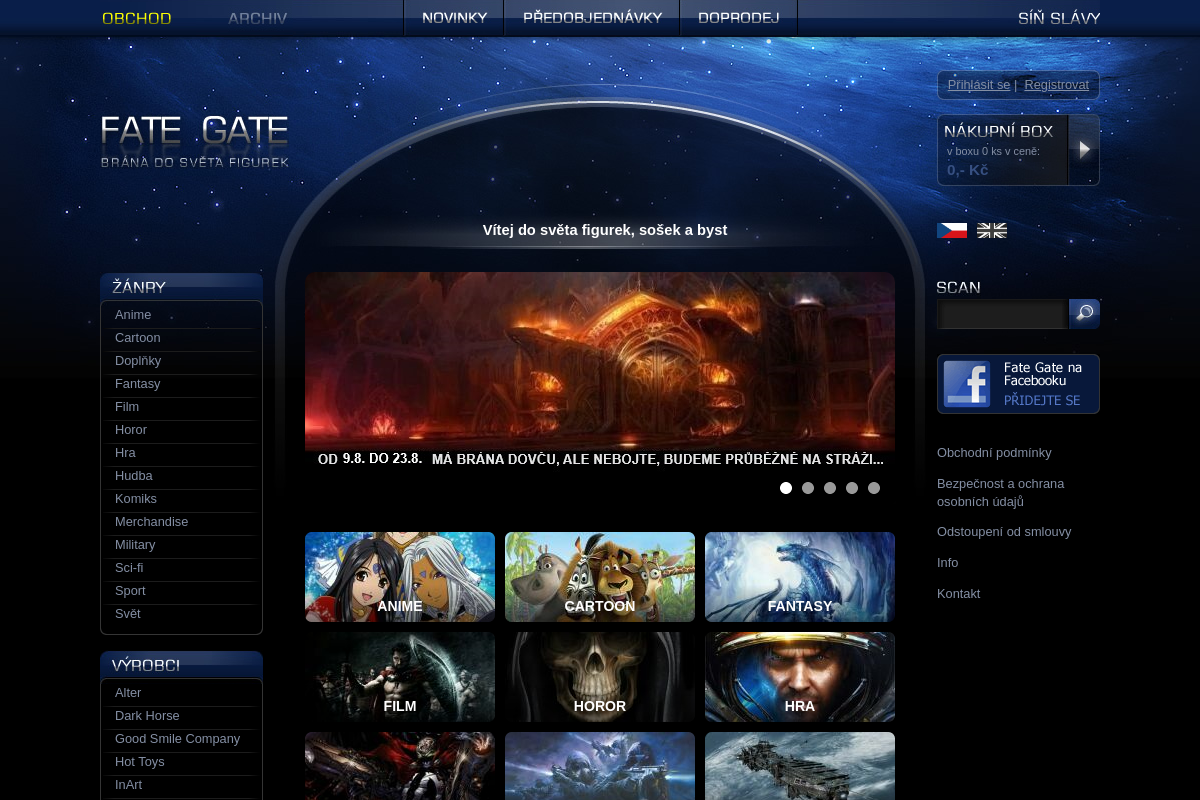Choose InArt manufacturer
1200x800 pixels.
coord(129,785)
